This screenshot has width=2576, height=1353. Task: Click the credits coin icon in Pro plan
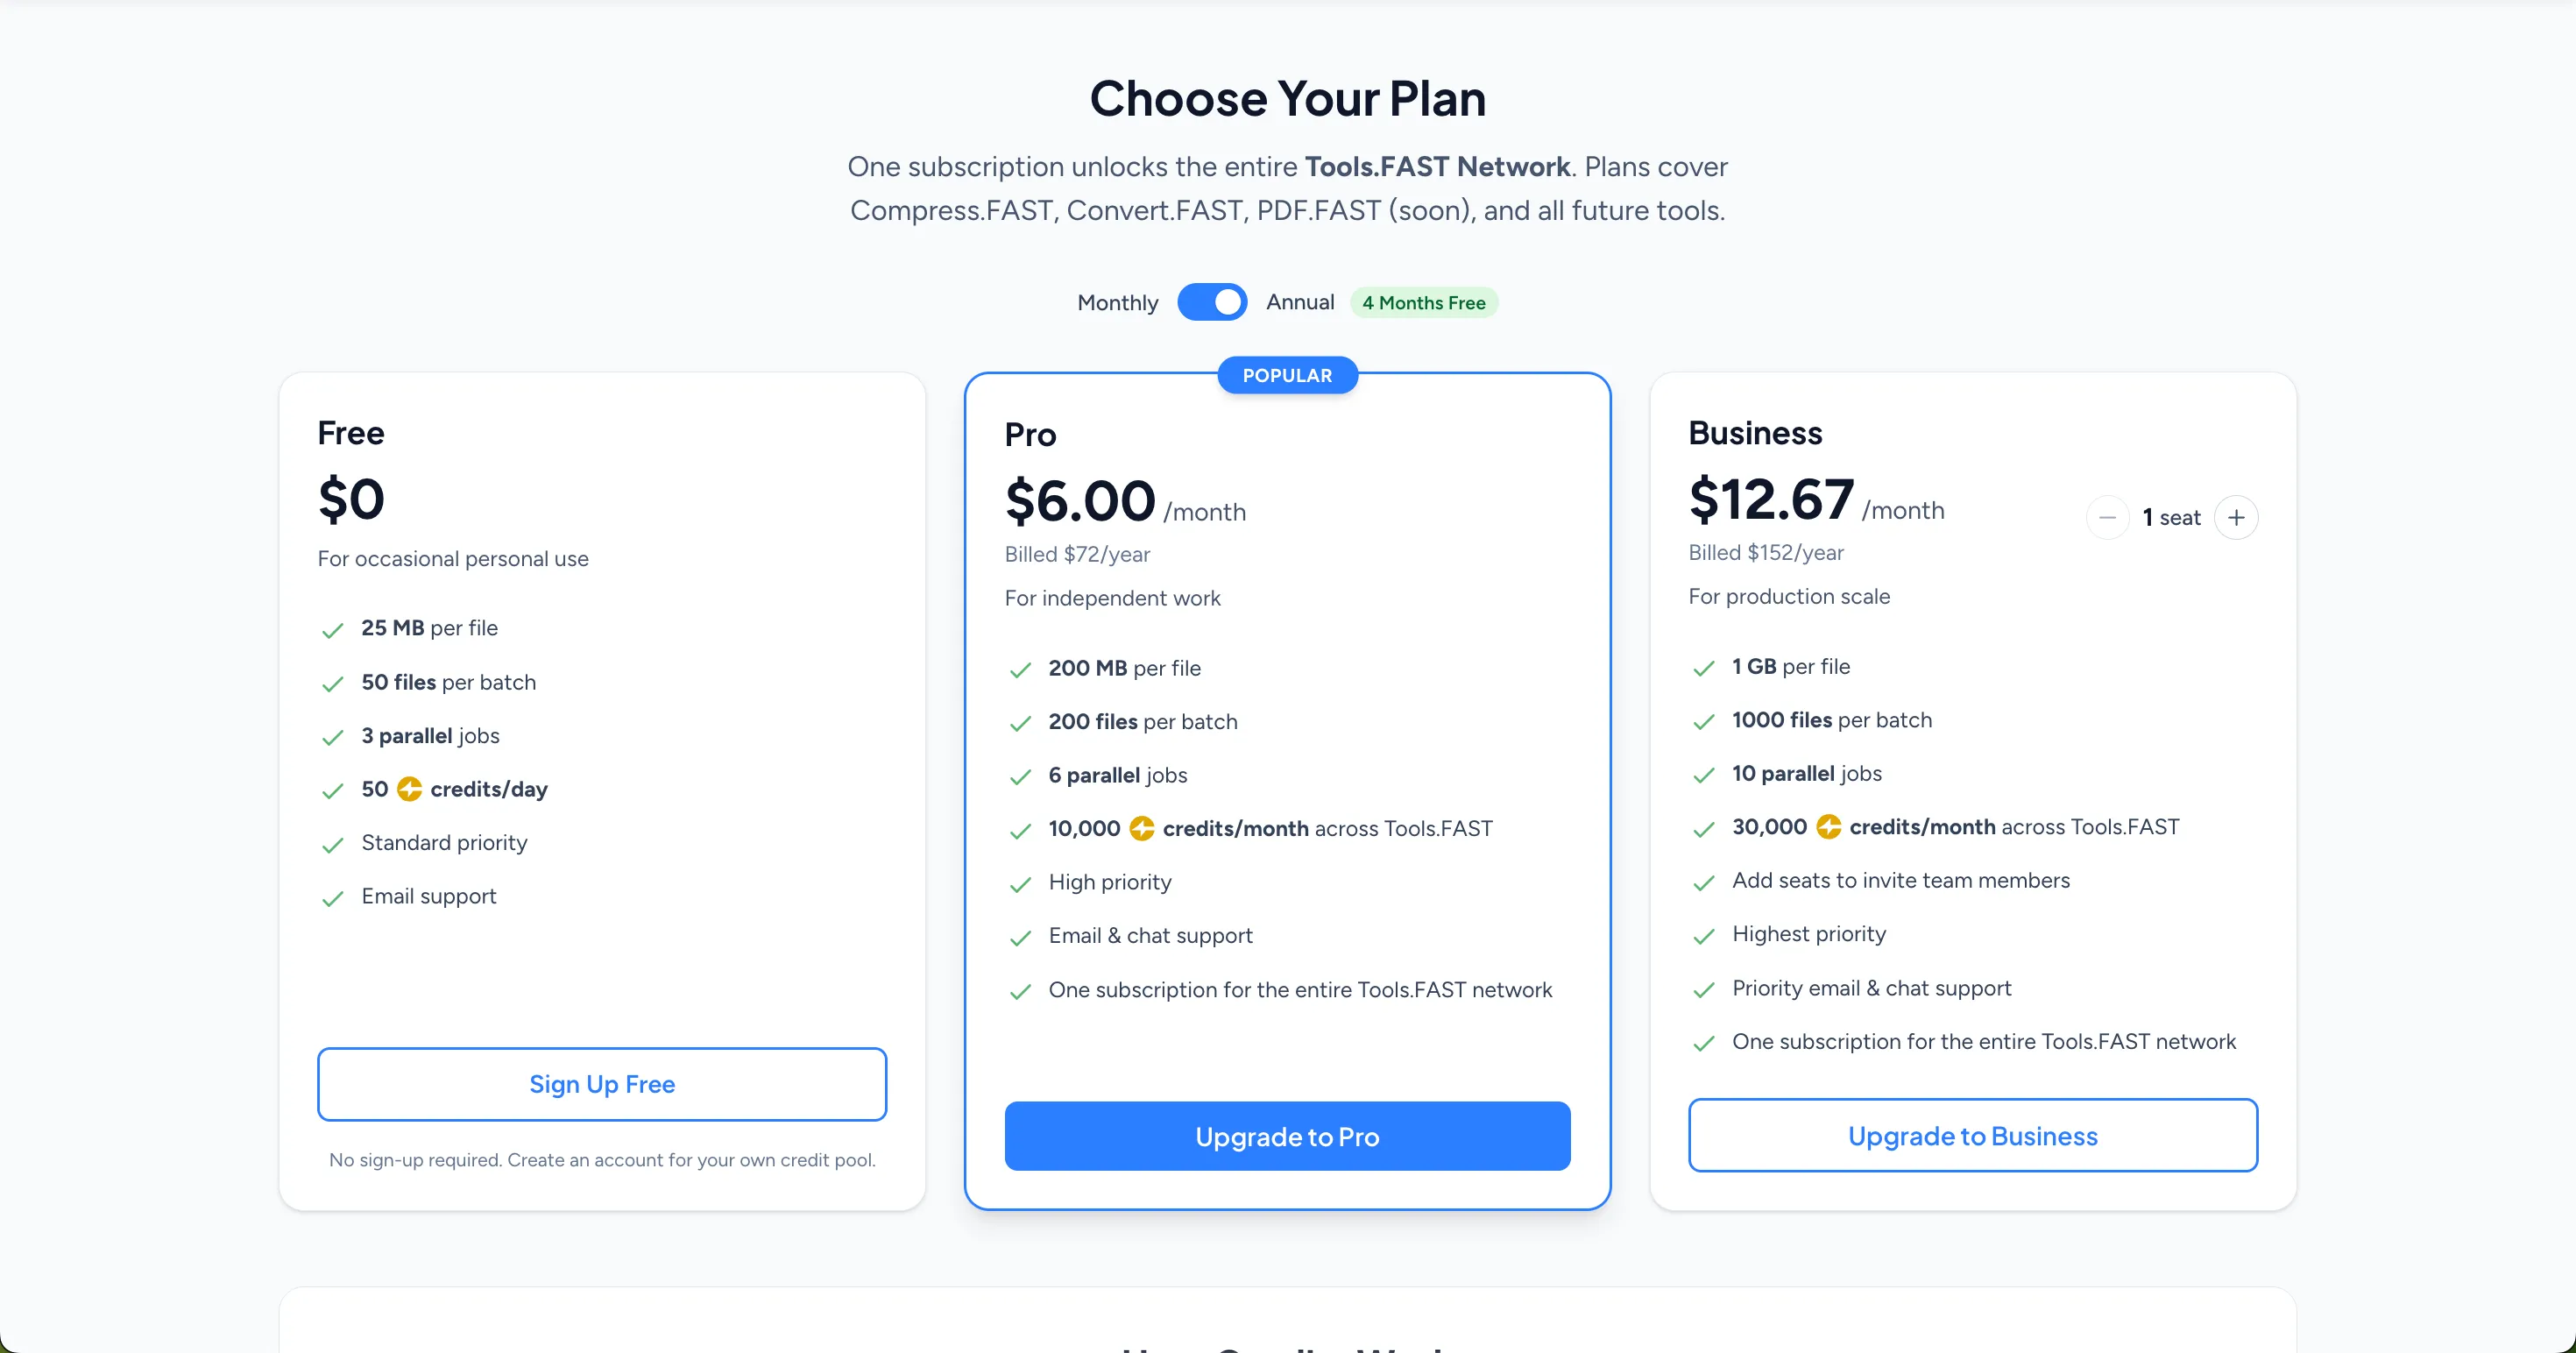[1141, 828]
